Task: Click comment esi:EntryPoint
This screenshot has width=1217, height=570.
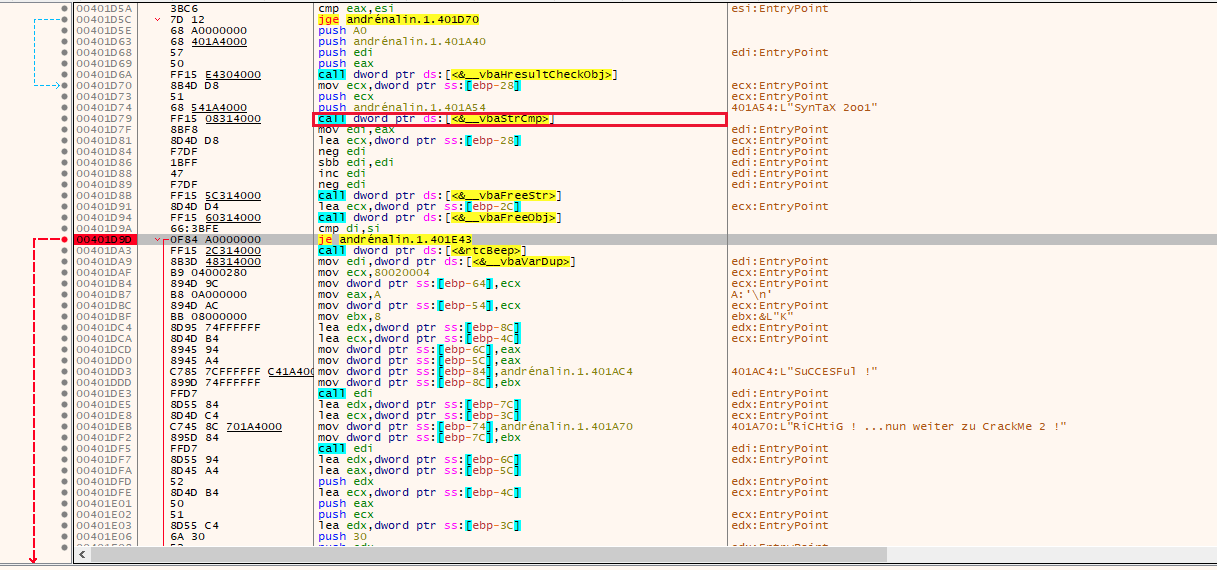Action: point(780,9)
